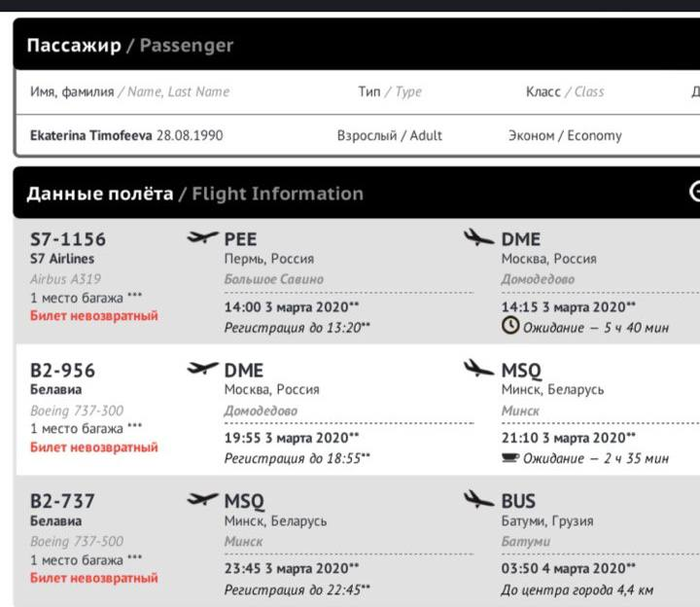The height and width of the screenshot is (607, 700).
Task: Select flight number B2-956
Action: 63,371
